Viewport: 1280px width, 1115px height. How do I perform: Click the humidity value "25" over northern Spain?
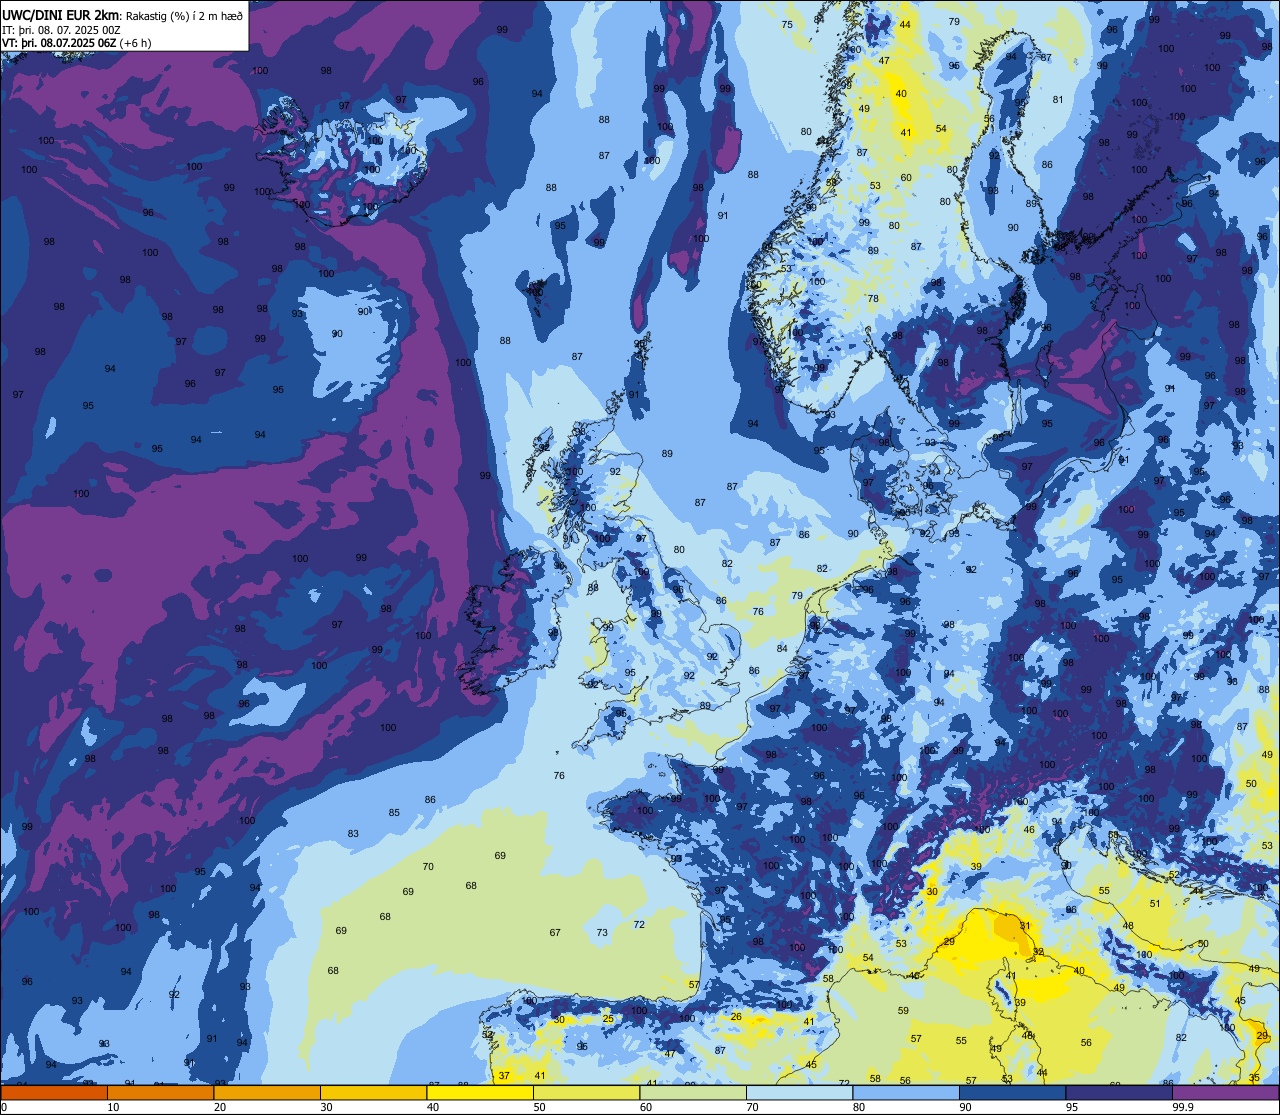(607, 1019)
